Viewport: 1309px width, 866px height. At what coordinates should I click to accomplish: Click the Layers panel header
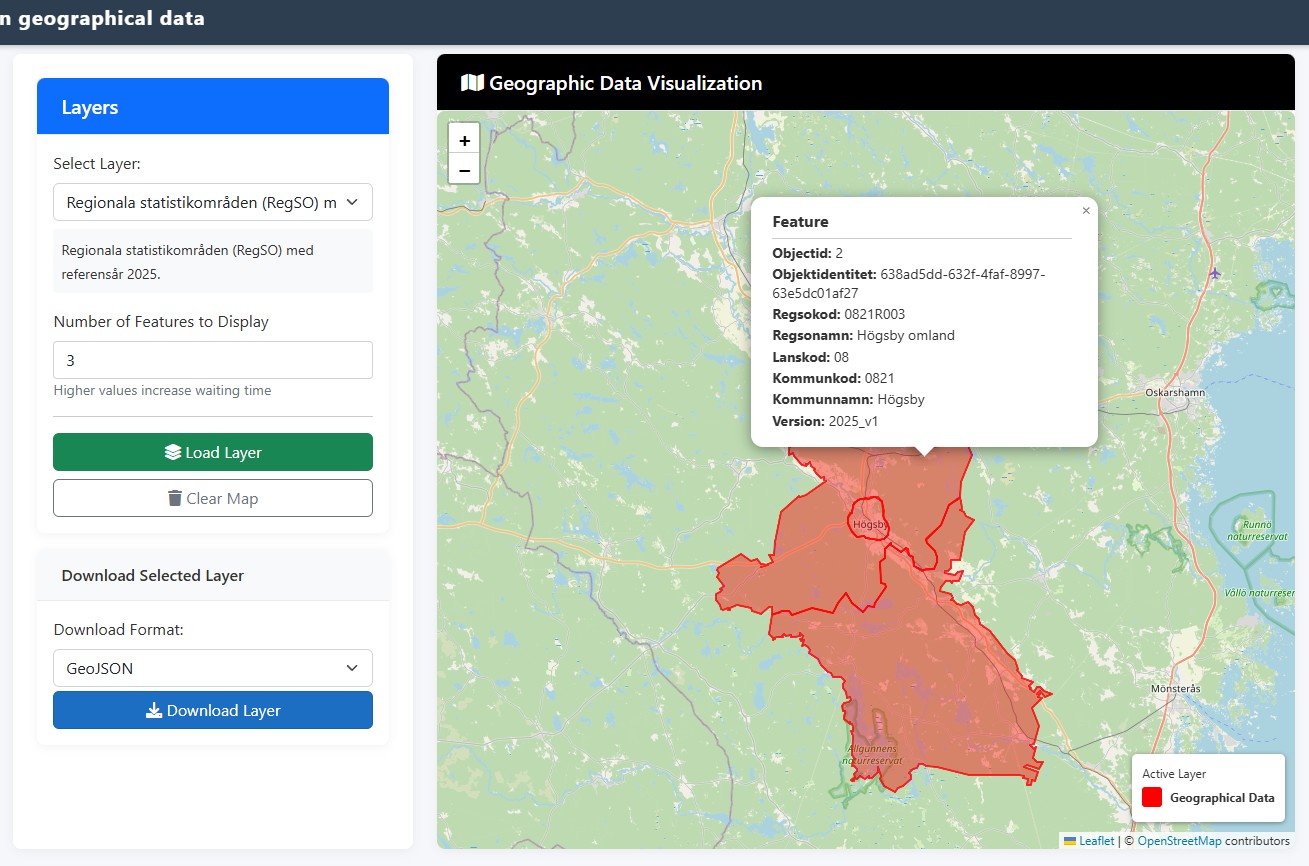(213, 107)
